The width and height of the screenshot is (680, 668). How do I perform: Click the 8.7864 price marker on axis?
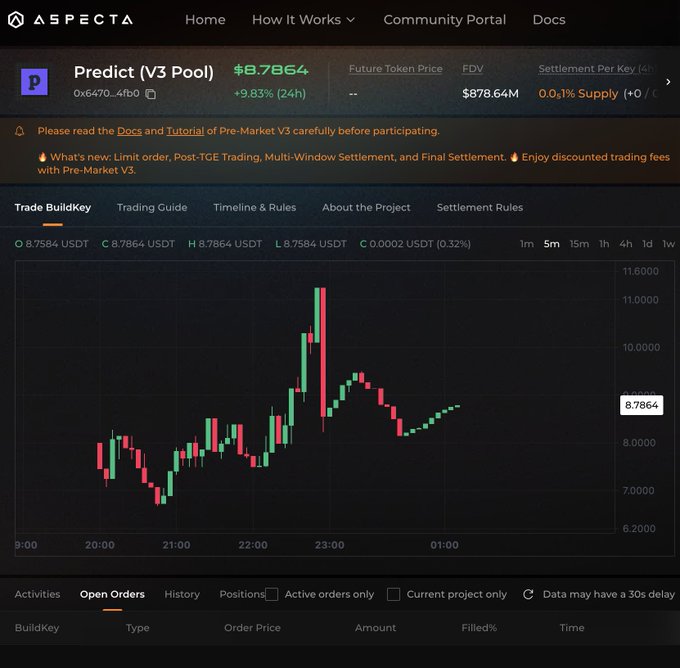point(641,405)
